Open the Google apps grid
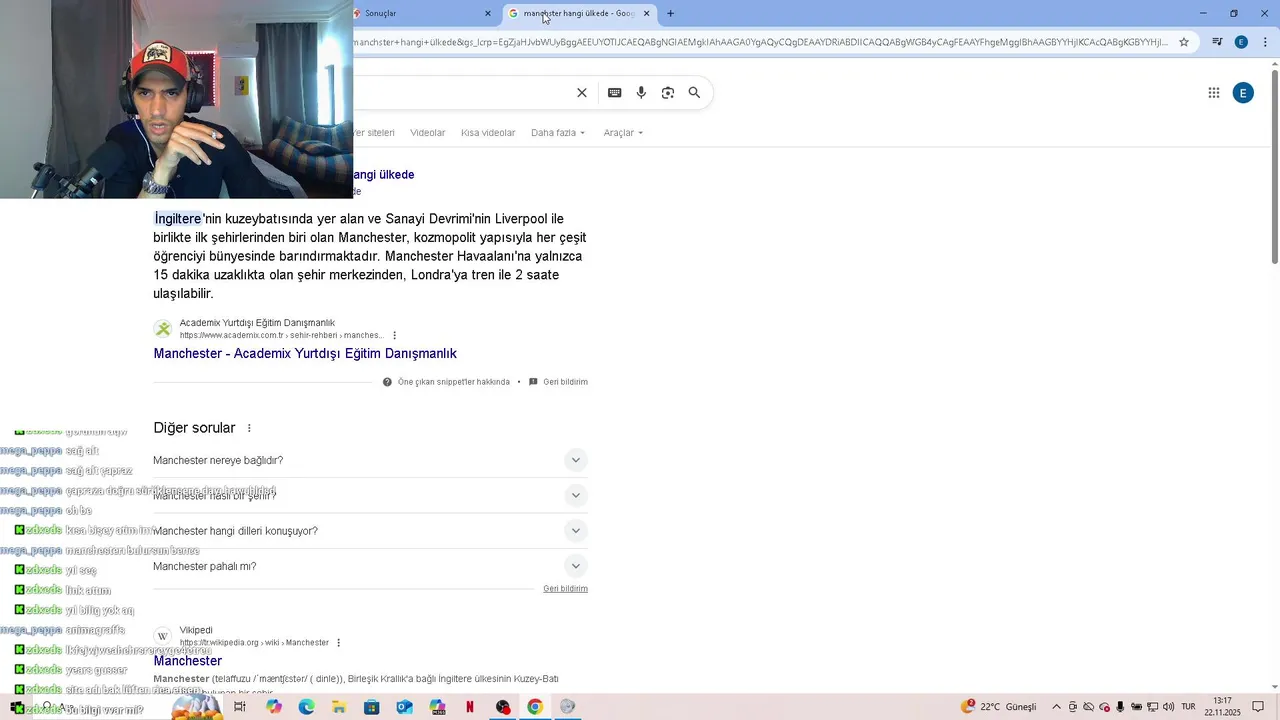1280x720 pixels. (1214, 93)
